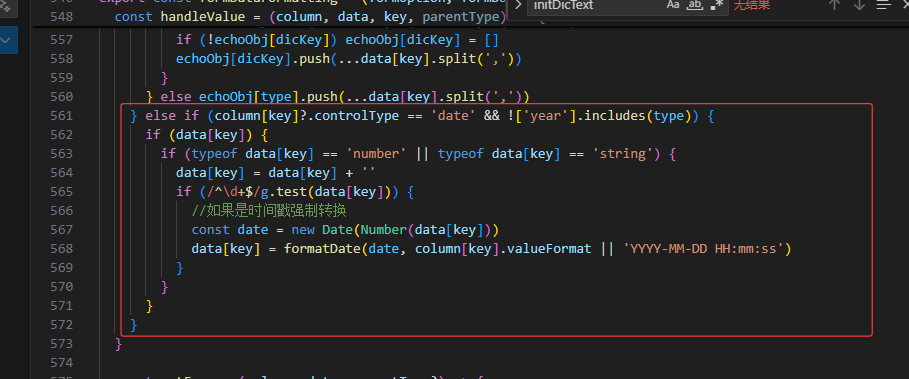Go to previous match arrow
Image resolution: width=909 pixels, height=379 pixels.
(x=834, y=5)
